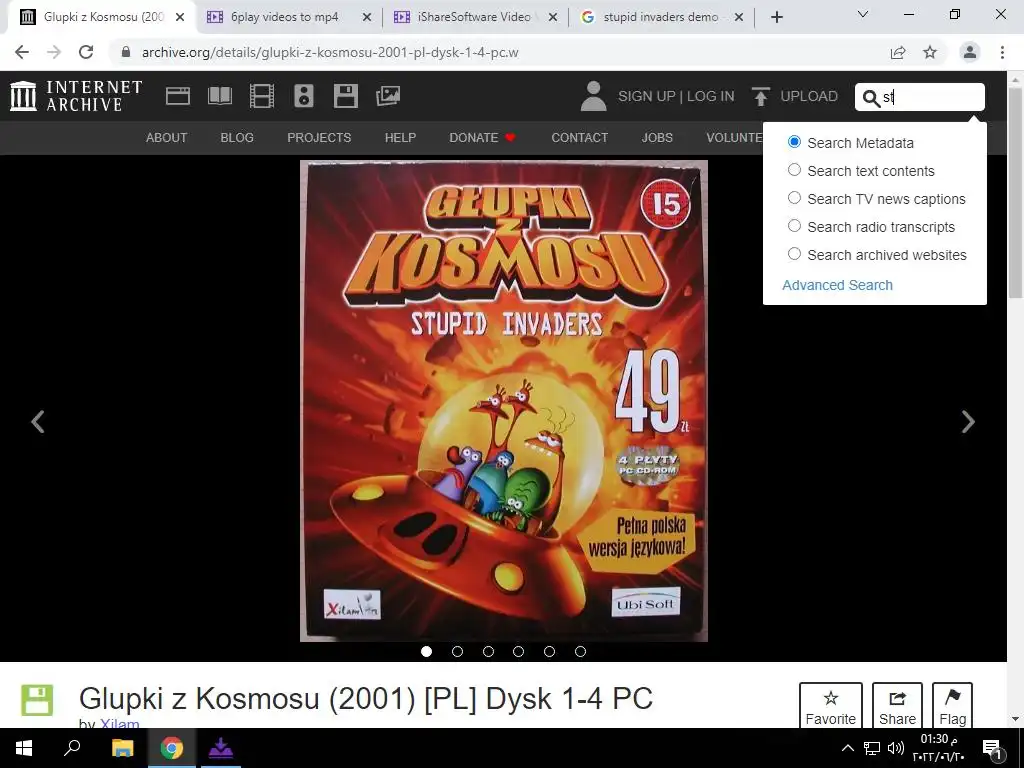Image resolution: width=1024 pixels, height=768 pixels.
Task: Show previous image with left chevron
Action: 38,422
